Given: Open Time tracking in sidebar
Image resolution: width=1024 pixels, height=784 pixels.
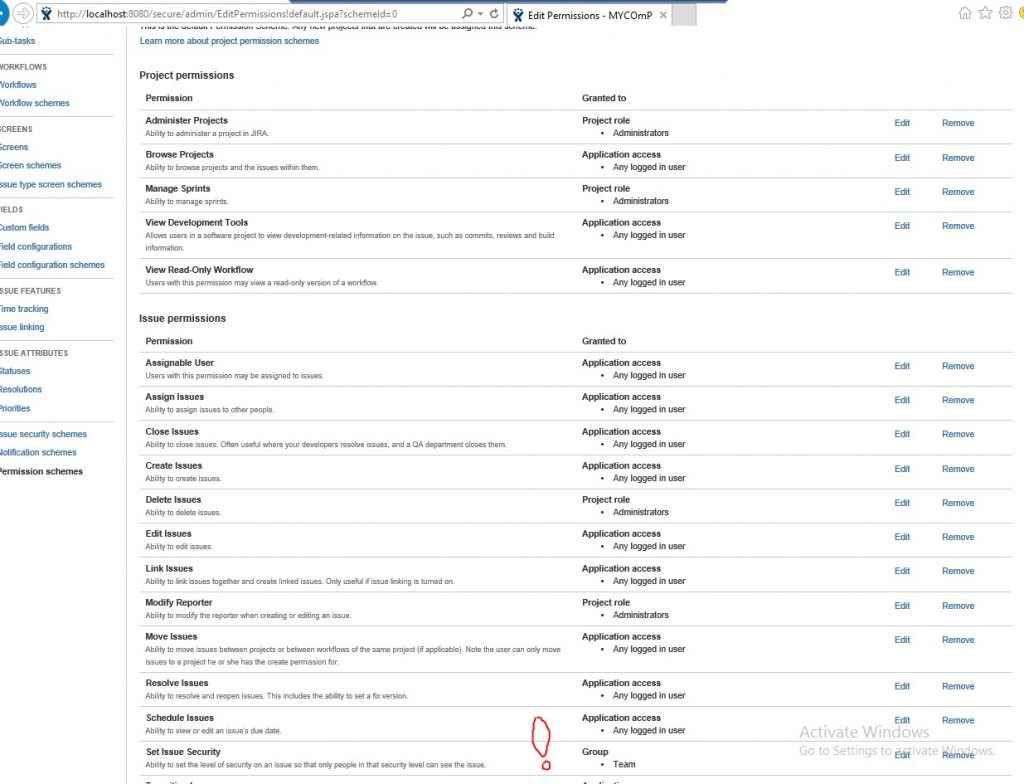Looking at the screenshot, I should [24, 308].
